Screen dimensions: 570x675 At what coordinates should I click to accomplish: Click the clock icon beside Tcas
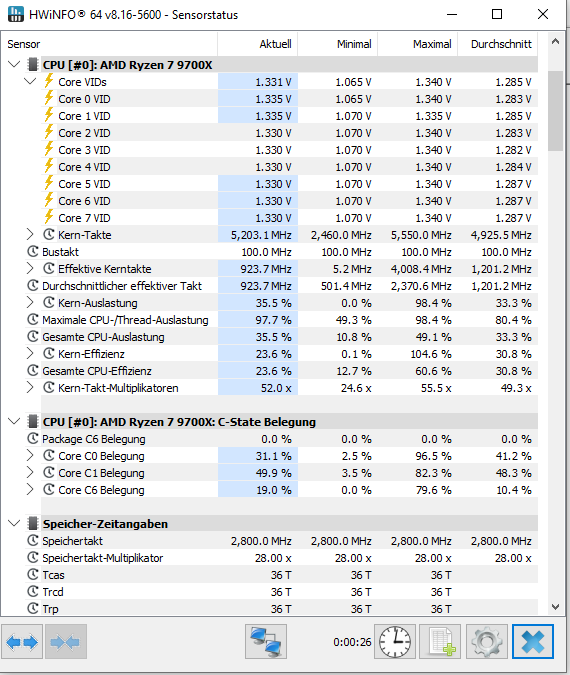(33, 574)
